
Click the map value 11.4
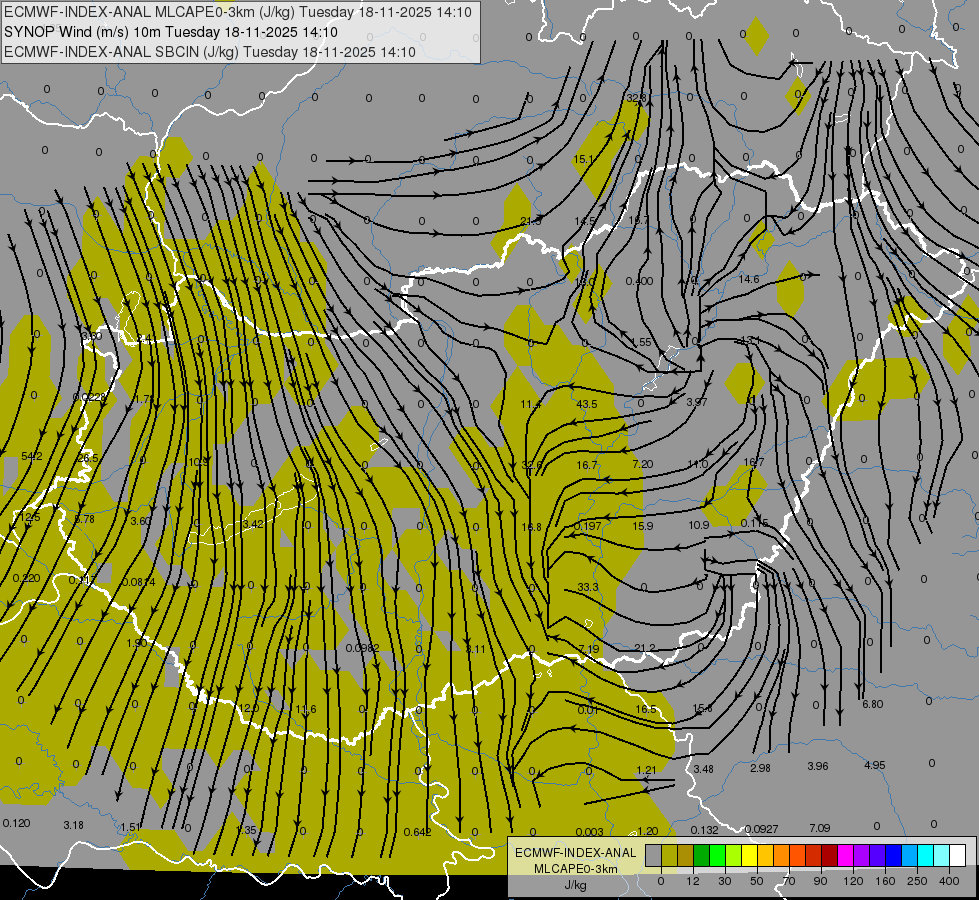[531, 404]
